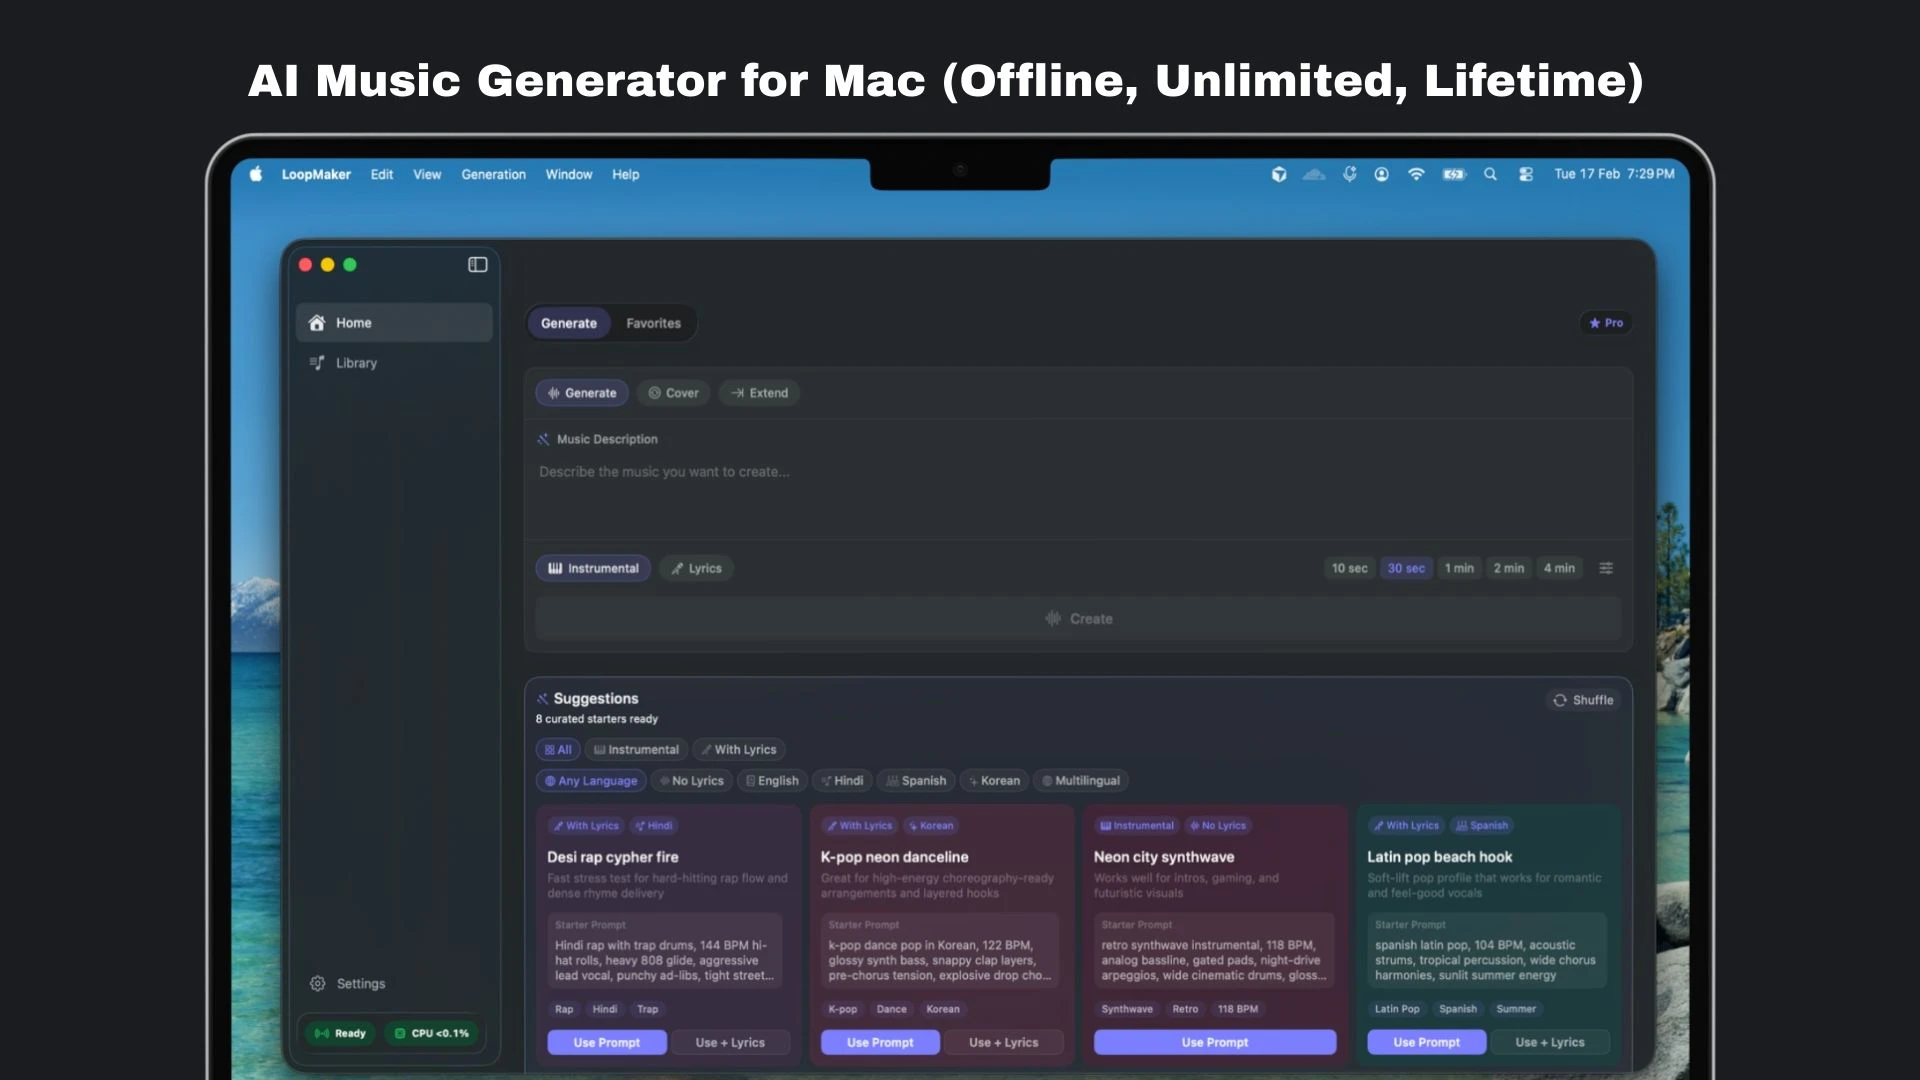Click the Pro star badge
The height and width of the screenshot is (1080, 1920).
pyautogui.click(x=1606, y=323)
